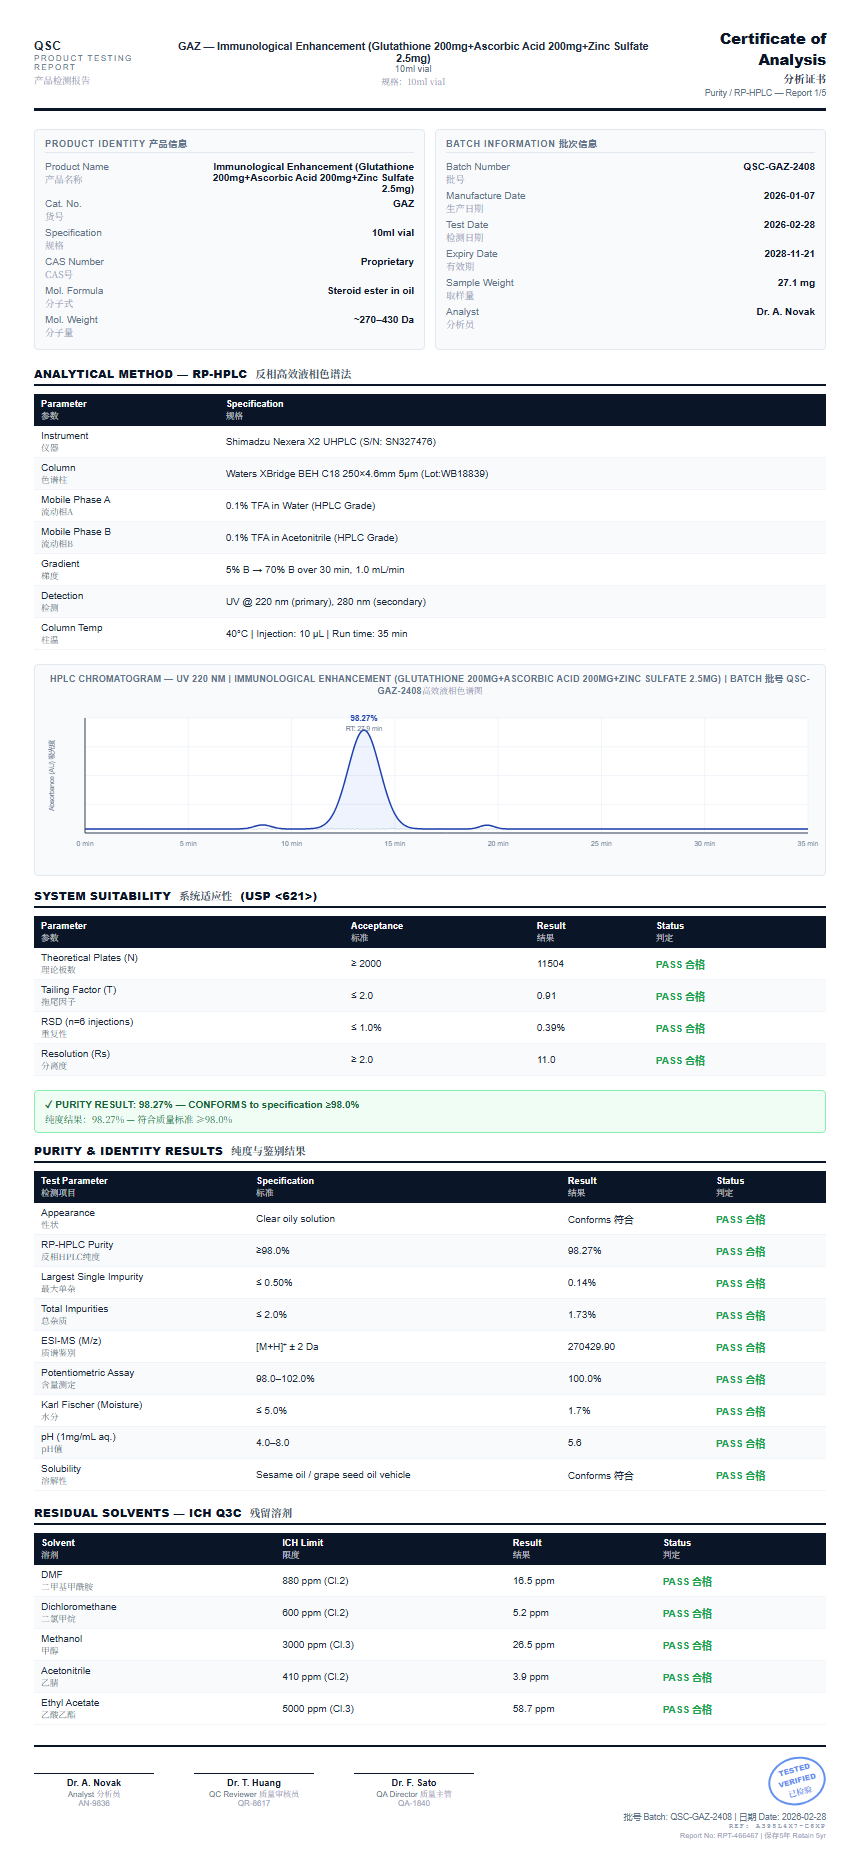Click analyst name 'Dr. A. Novak' in Batch Information

pos(785,312)
